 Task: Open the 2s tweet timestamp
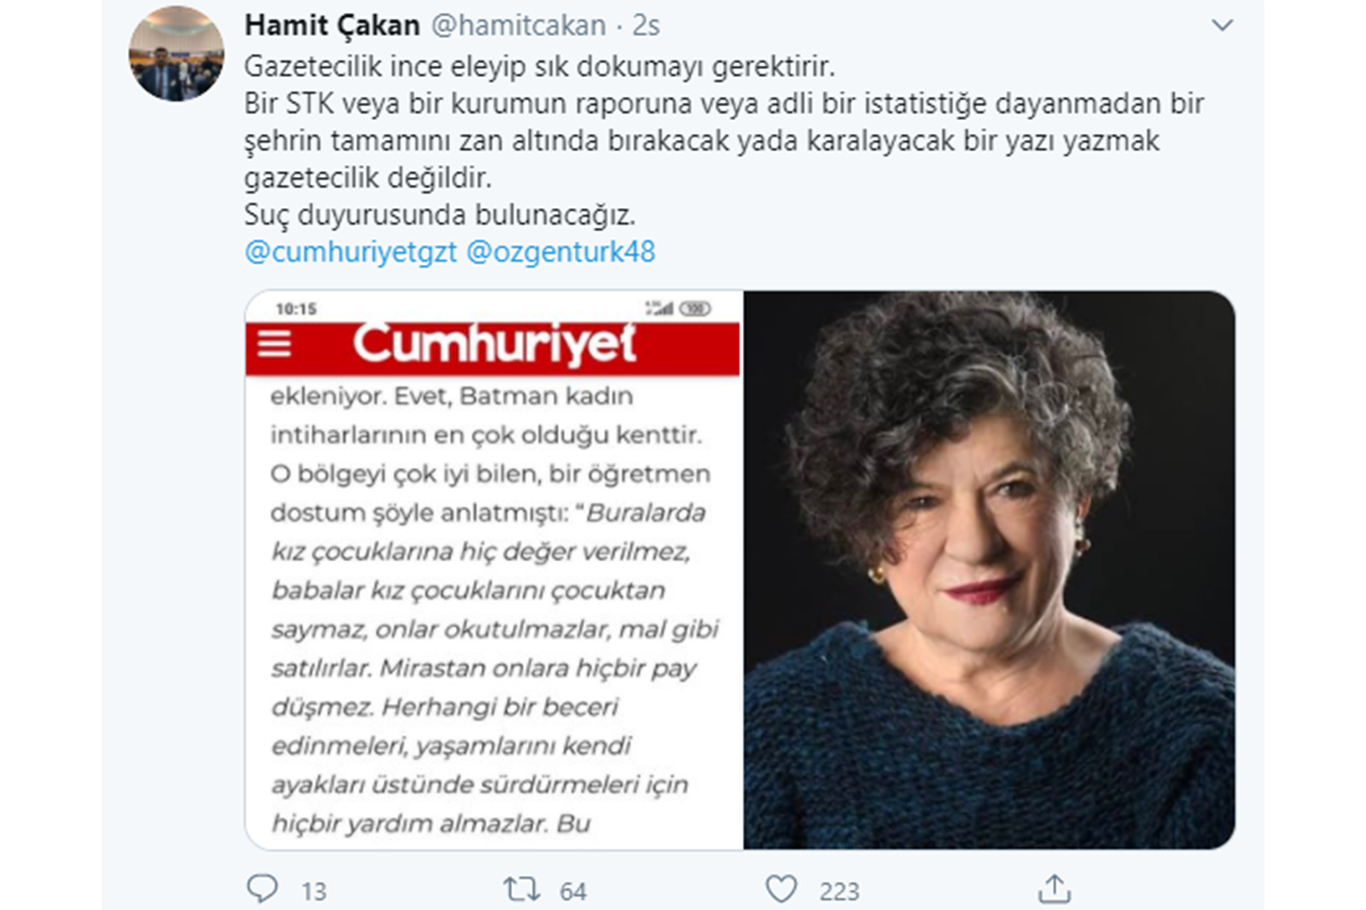tap(645, 25)
